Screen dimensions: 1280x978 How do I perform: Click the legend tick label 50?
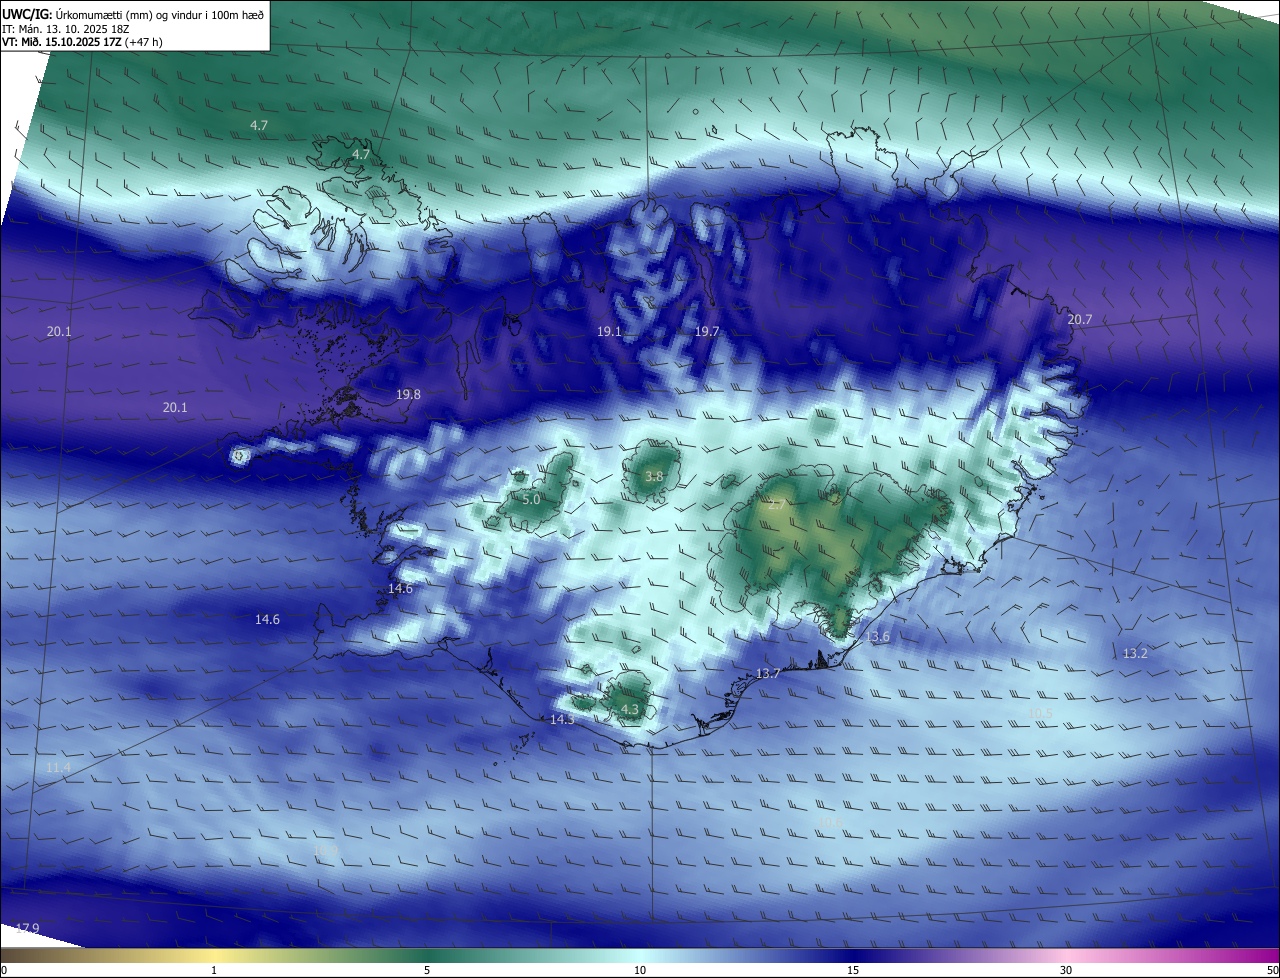(x=1272, y=971)
